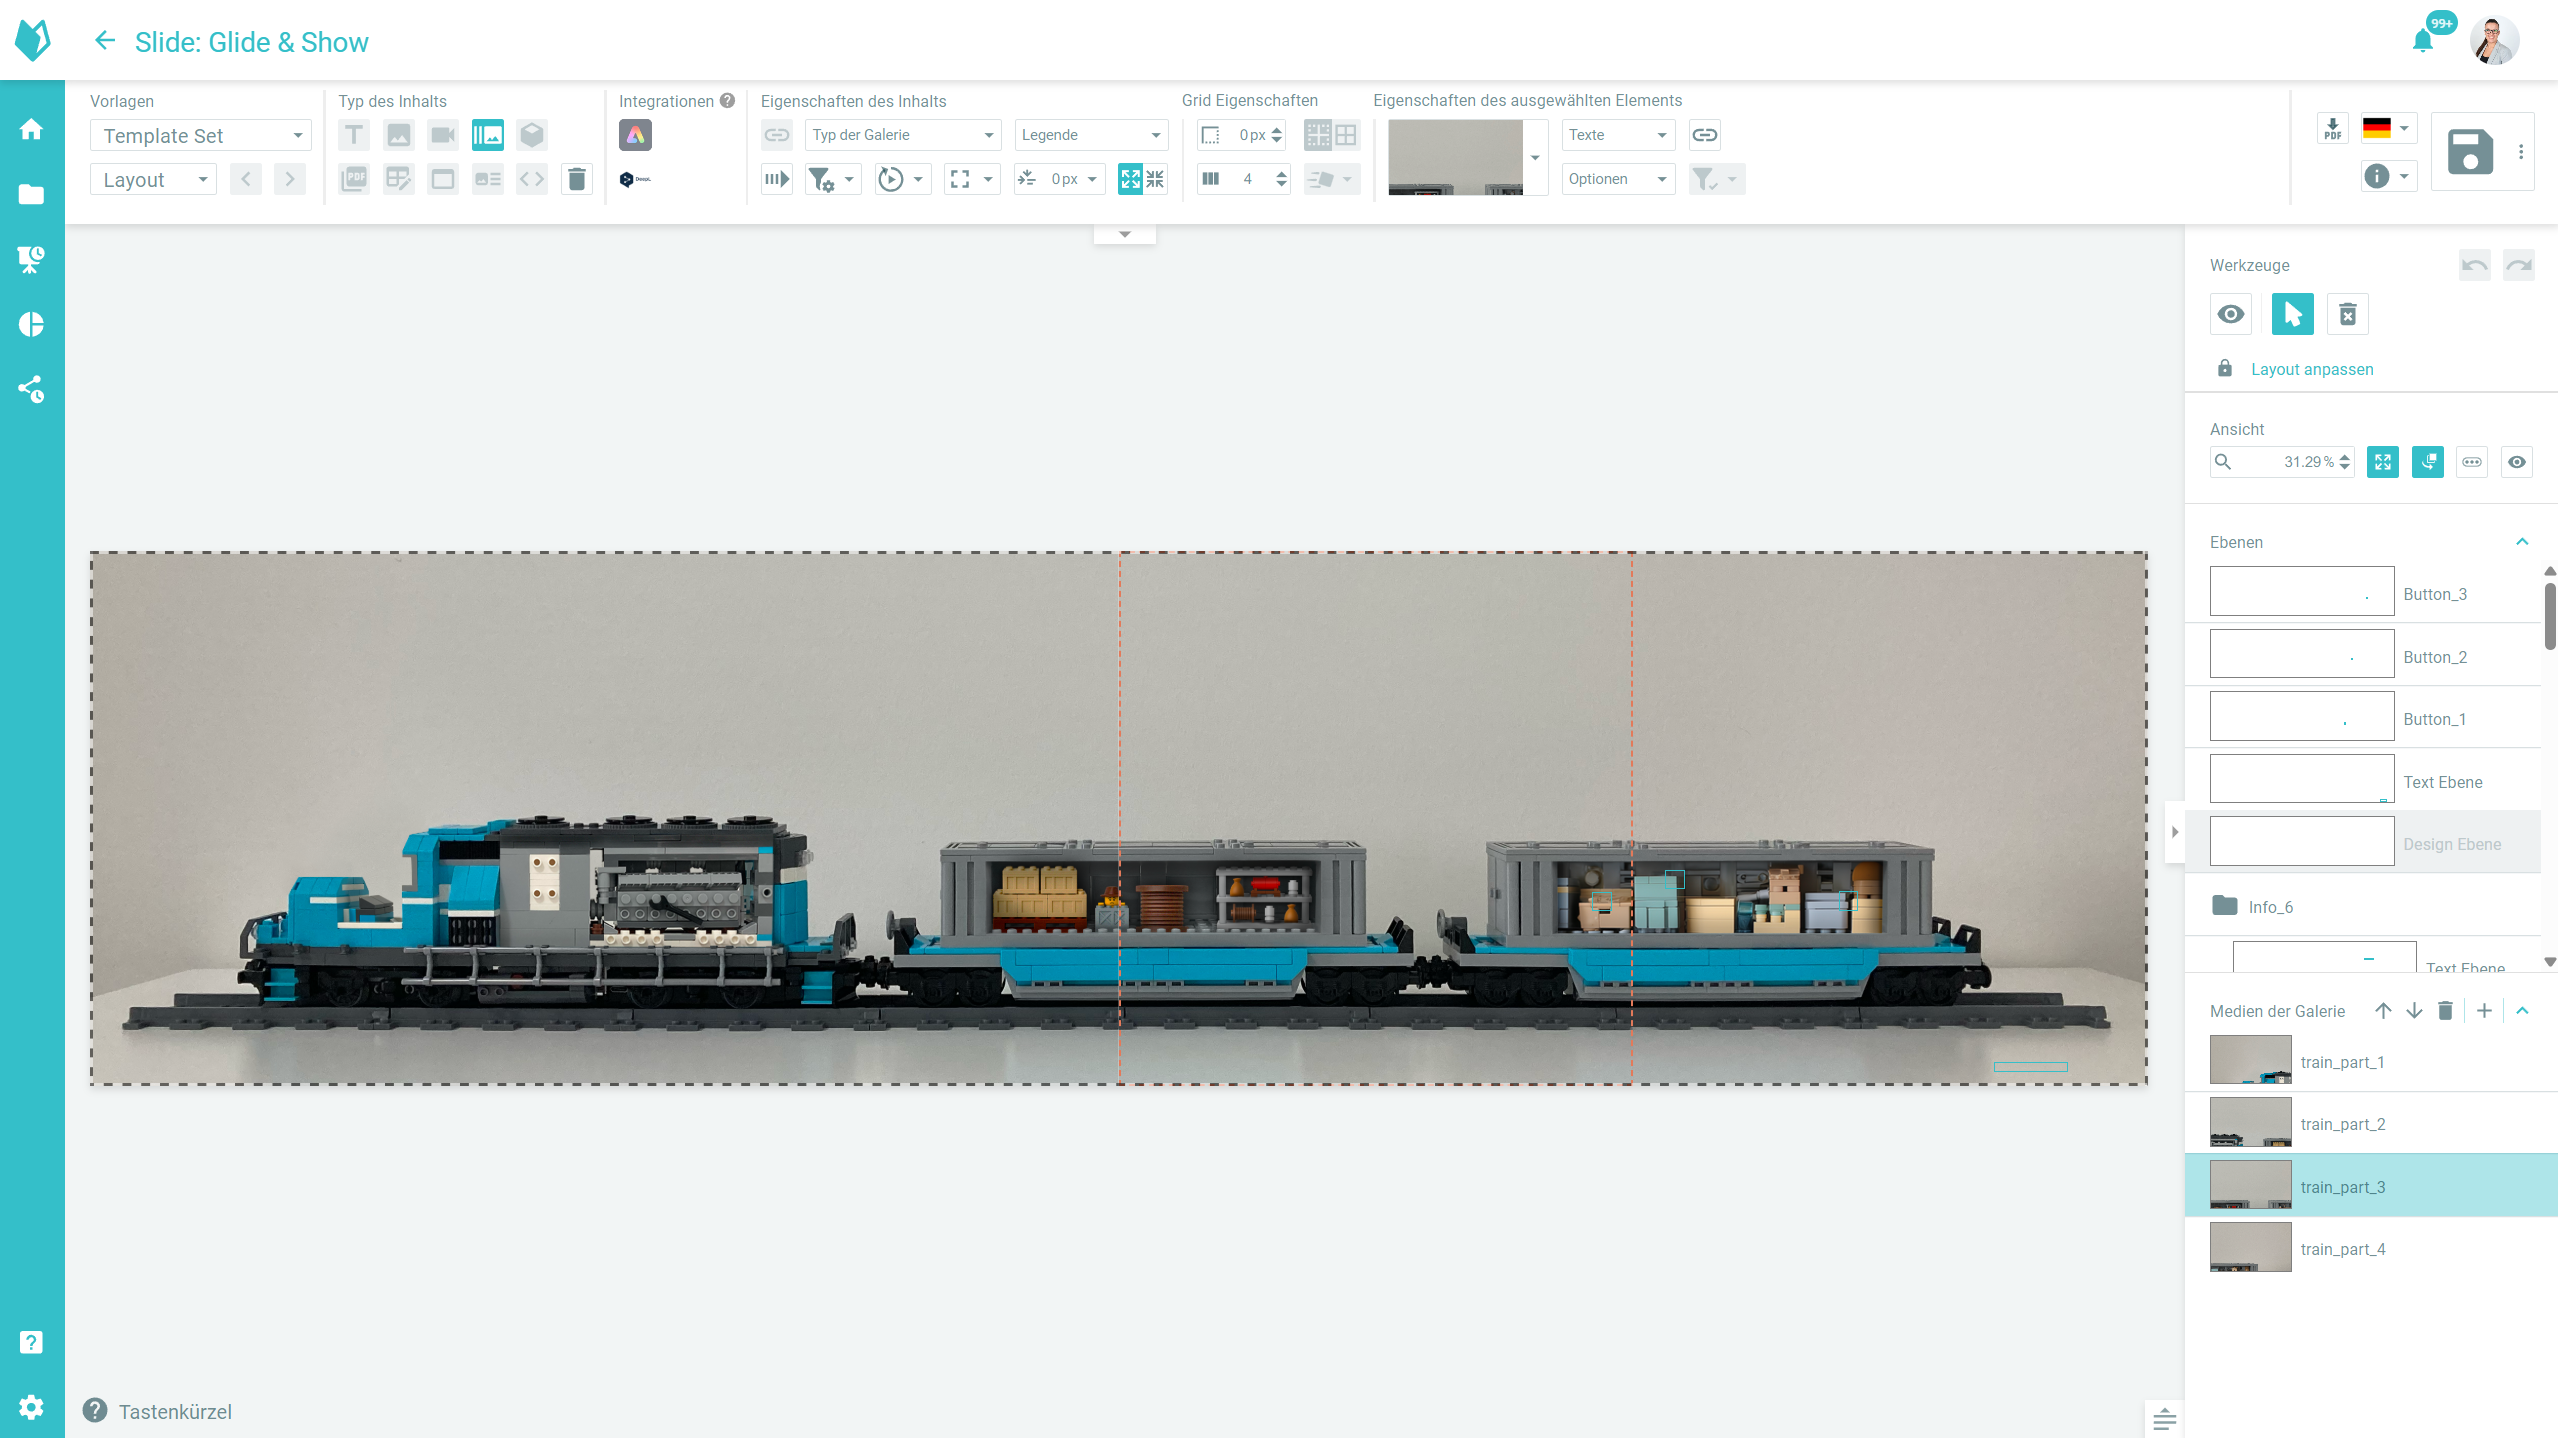This screenshot has height=1438, width=2558.
Task: Open the Template Set dropdown
Action: click(x=200, y=136)
